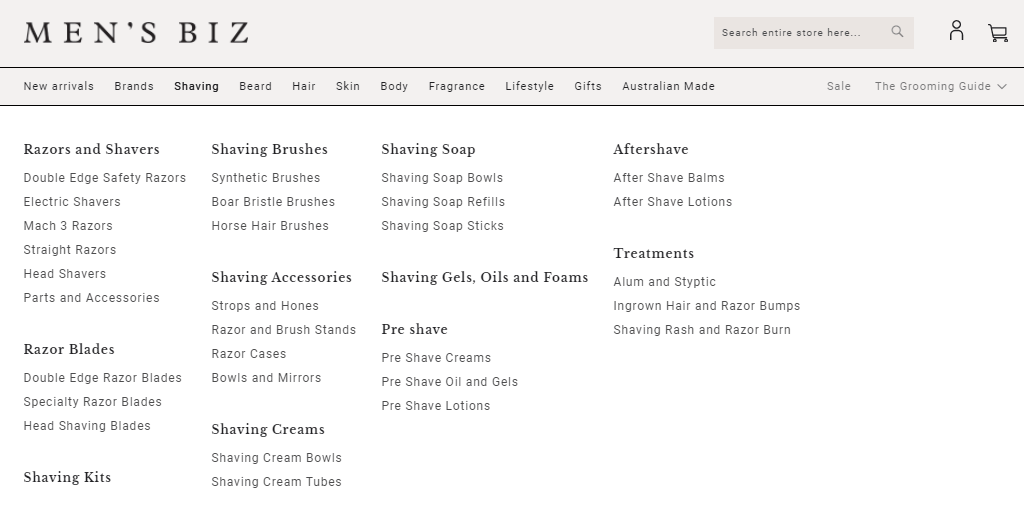Viewport: 1024px width, 508px height.
Task: Open the Hair menu
Action: [x=304, y=86]
